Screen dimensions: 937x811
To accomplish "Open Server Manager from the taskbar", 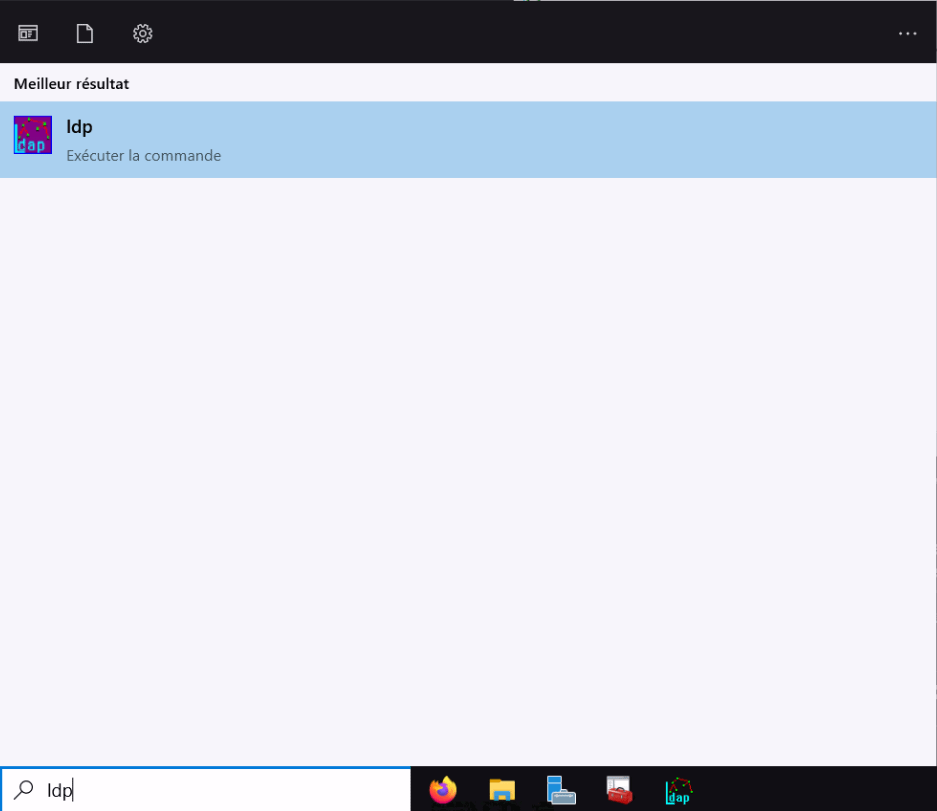I will pos(561,790).
